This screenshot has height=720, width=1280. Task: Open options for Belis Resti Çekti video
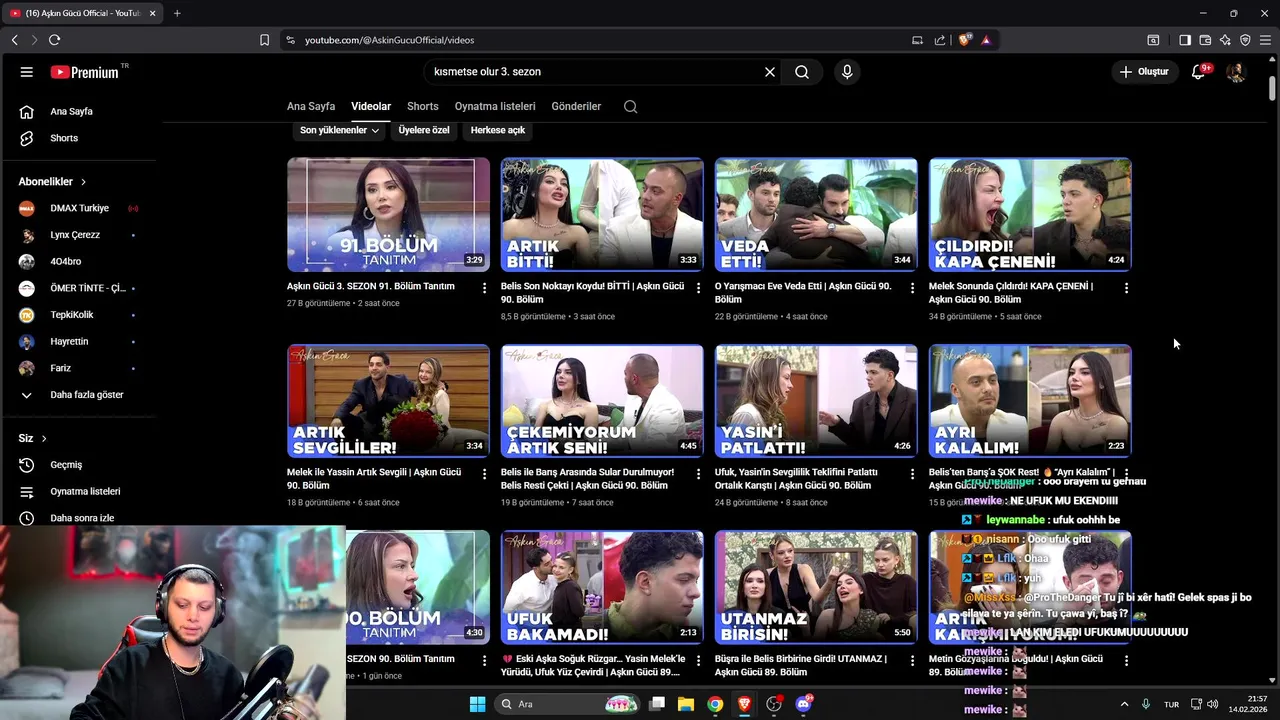(x=699, y=474)
